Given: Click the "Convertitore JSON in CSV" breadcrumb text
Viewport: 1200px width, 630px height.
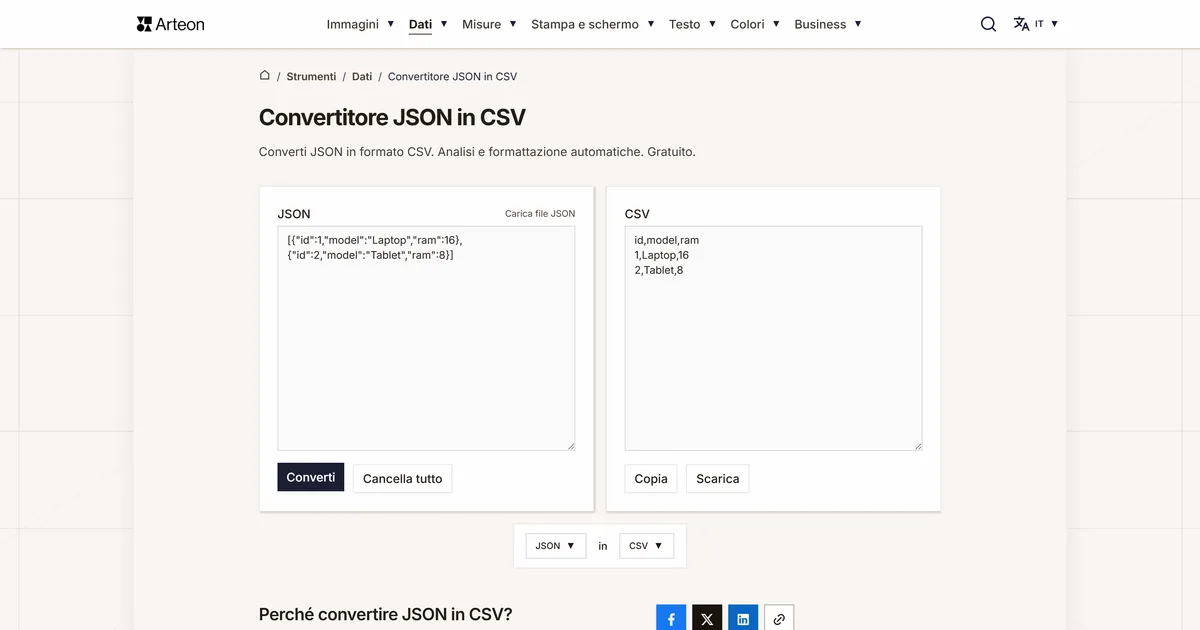Looking at the screenshot, I should click(x=452, y=76).
